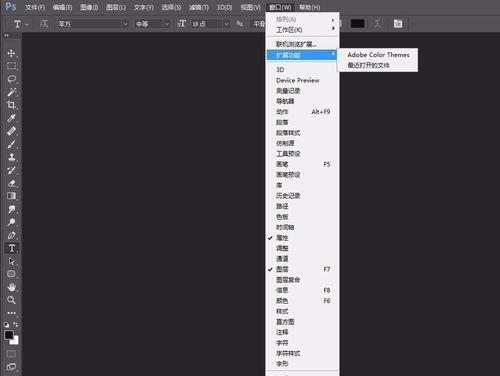Select the Crop tool
The height and width of the screenshot is (376, 500).
click(11, 105)
